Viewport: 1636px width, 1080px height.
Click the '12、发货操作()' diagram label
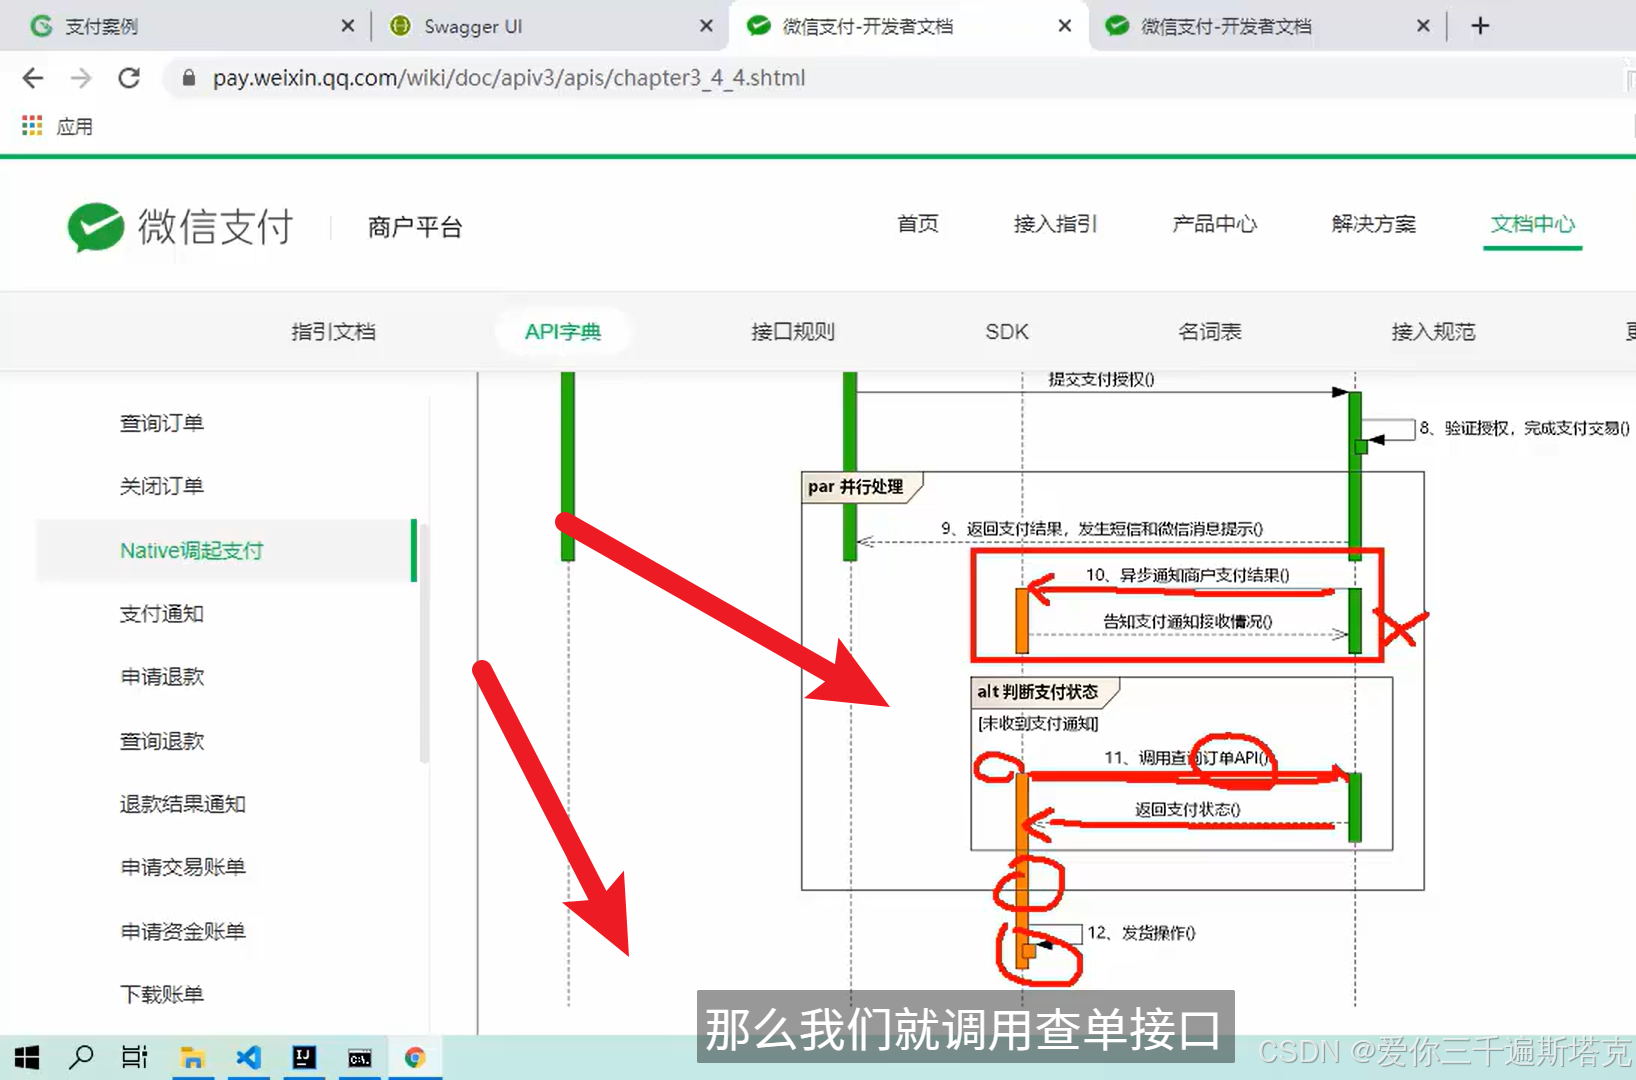pyautogui.click(x=1141, y=933)
